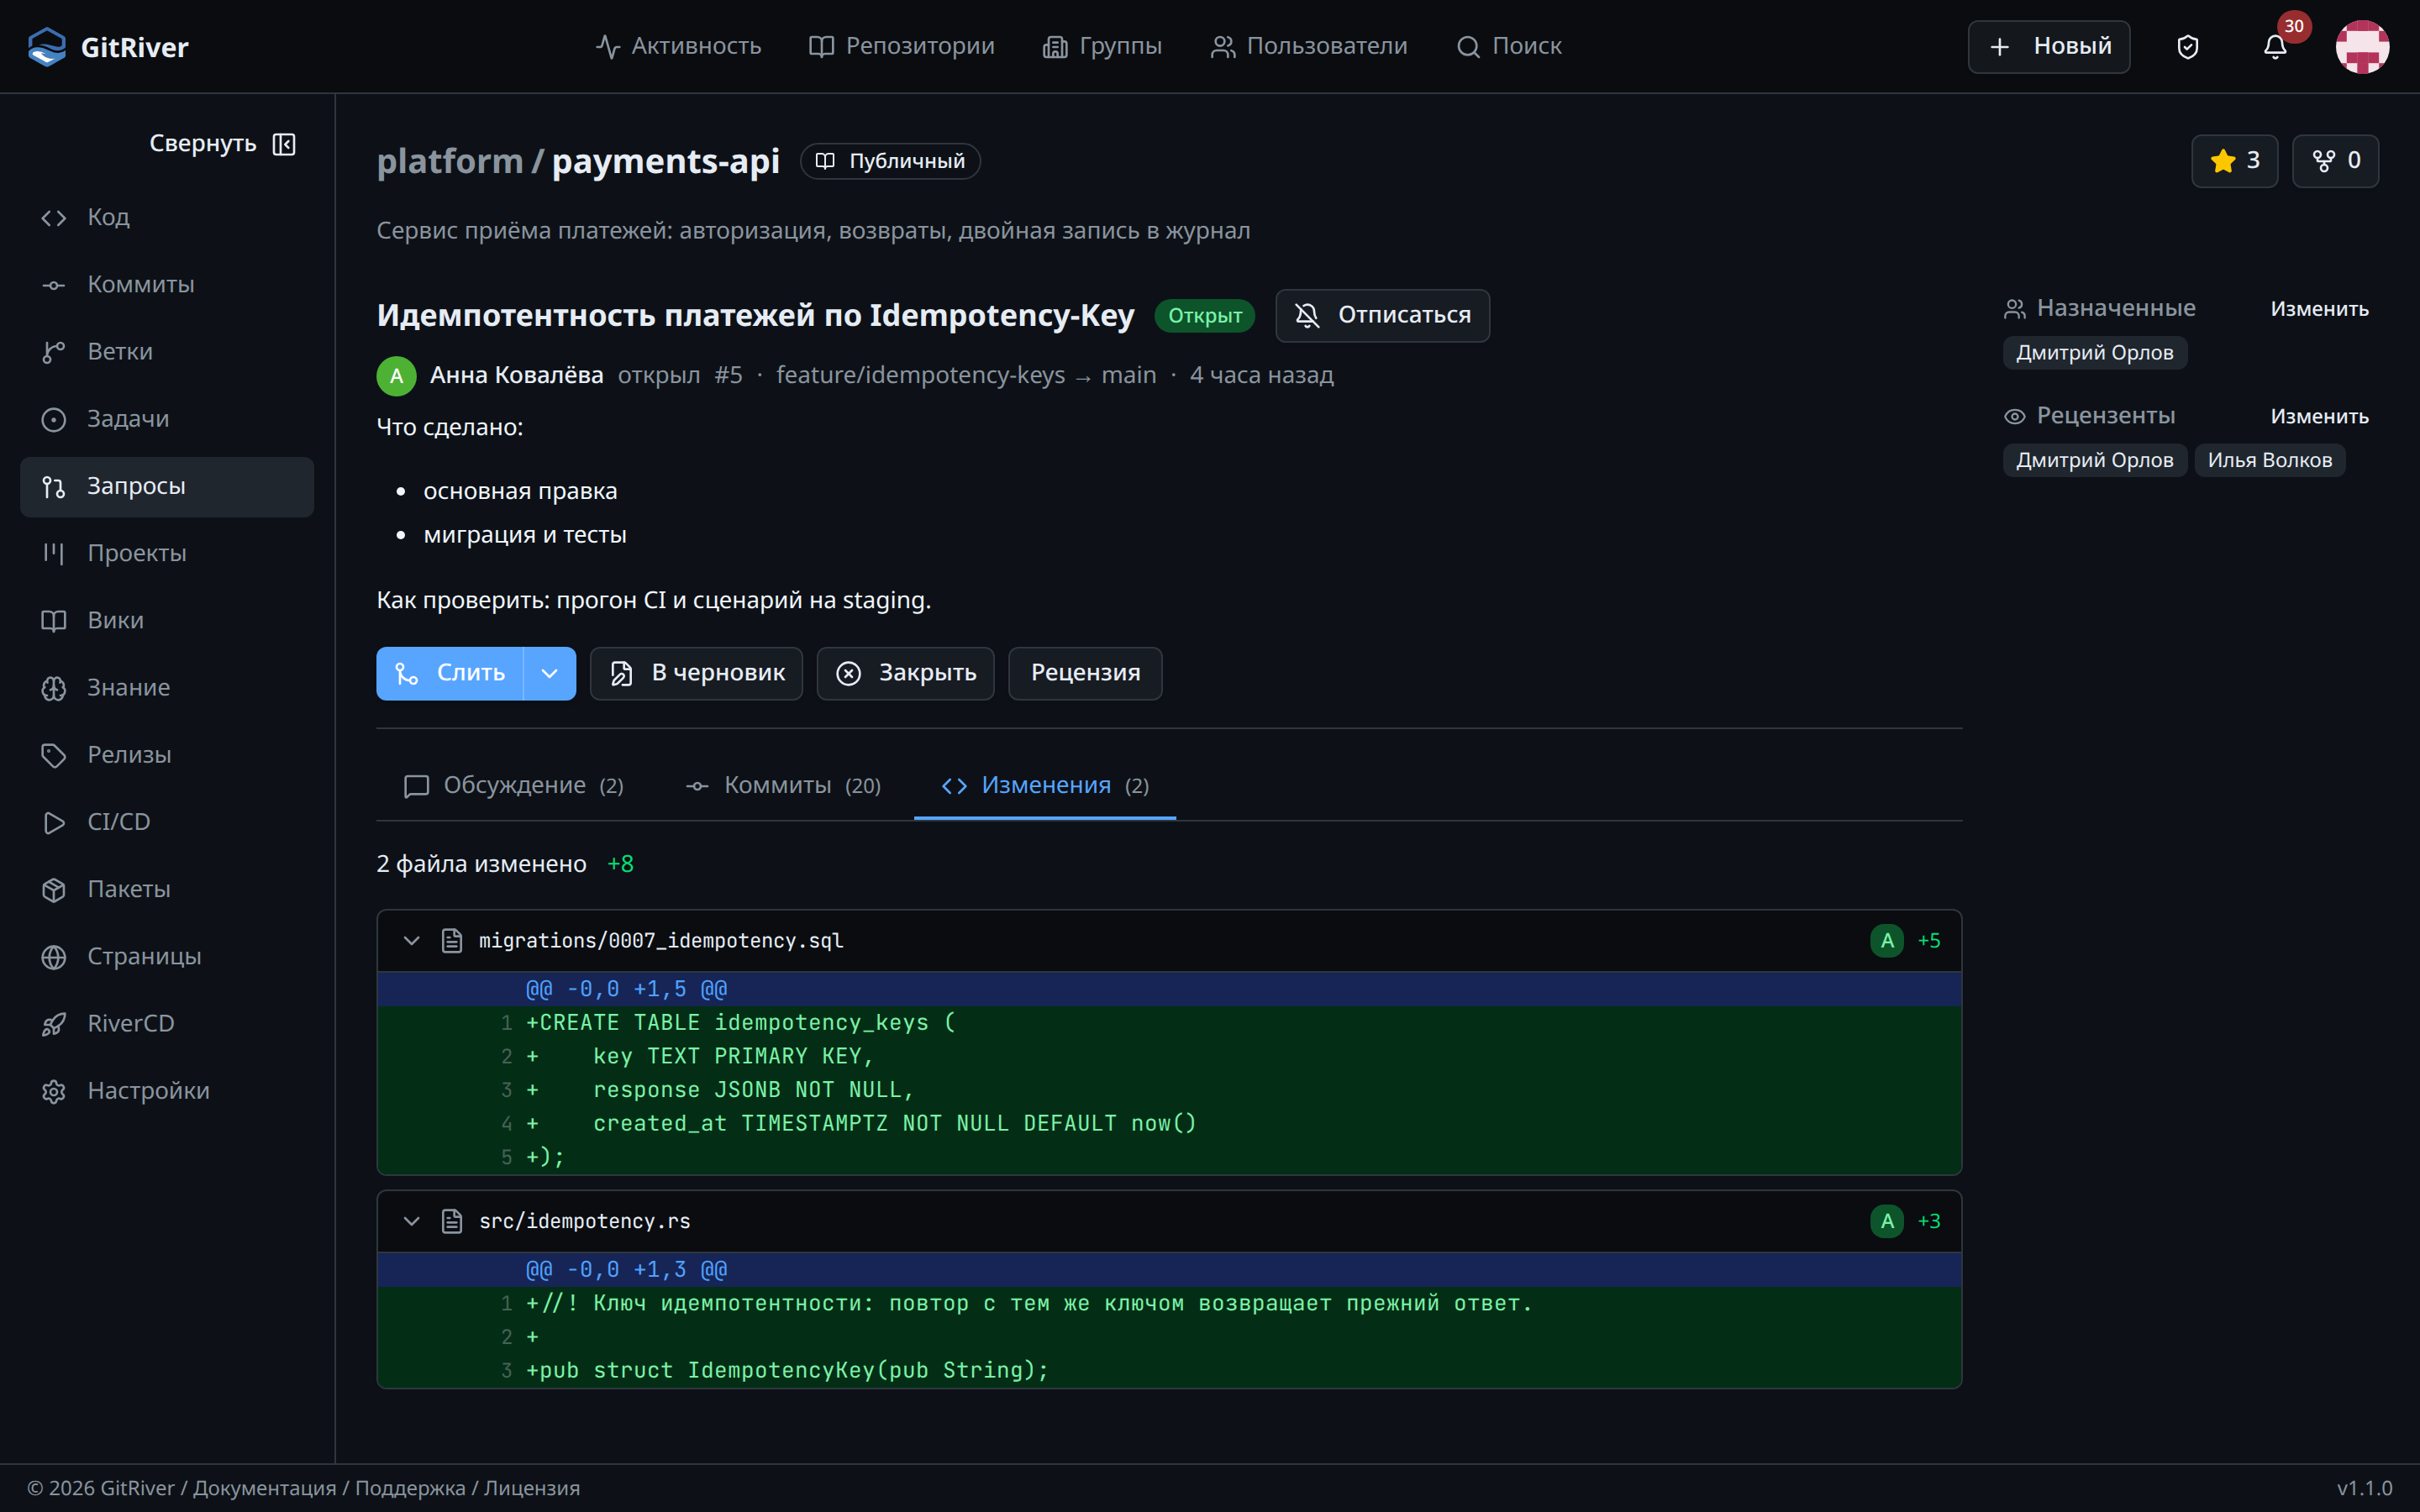2420x1512 pixels.
Task: Collapse the sidebar with Свернуть
Action: pyautogui.click(x=222, y=144)
